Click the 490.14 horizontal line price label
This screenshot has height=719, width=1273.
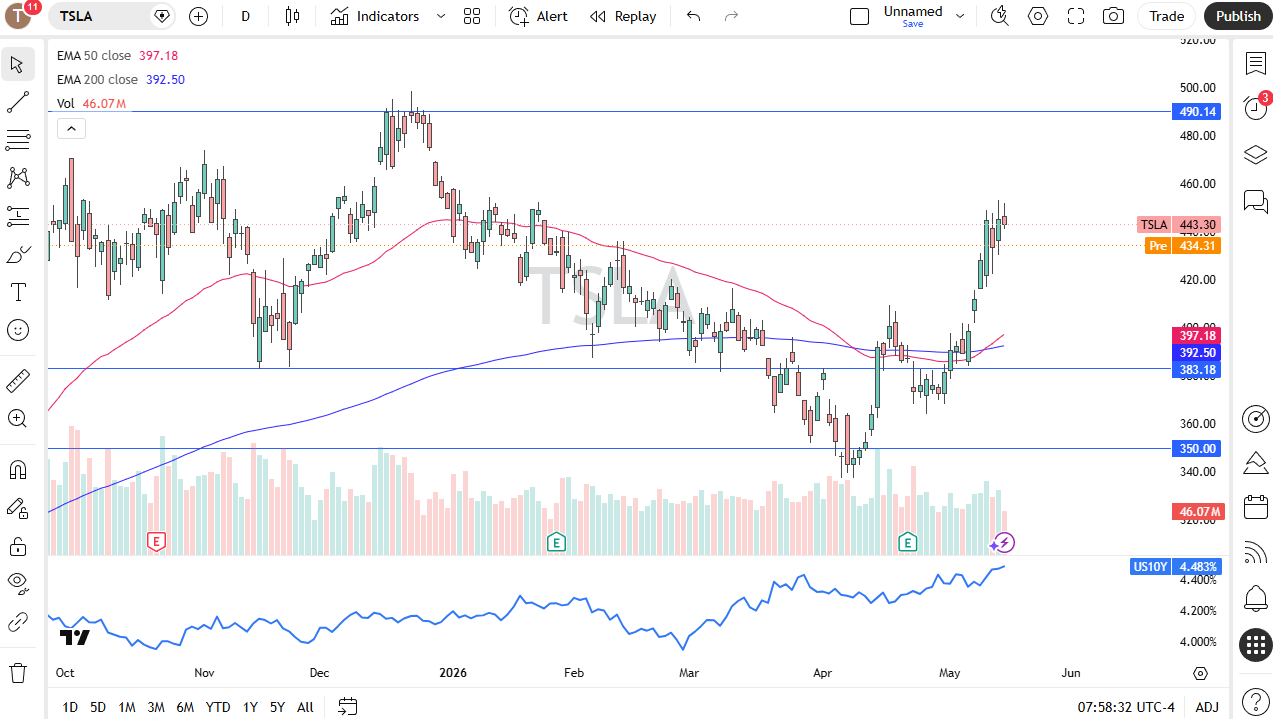click(x=1195, y=112)
